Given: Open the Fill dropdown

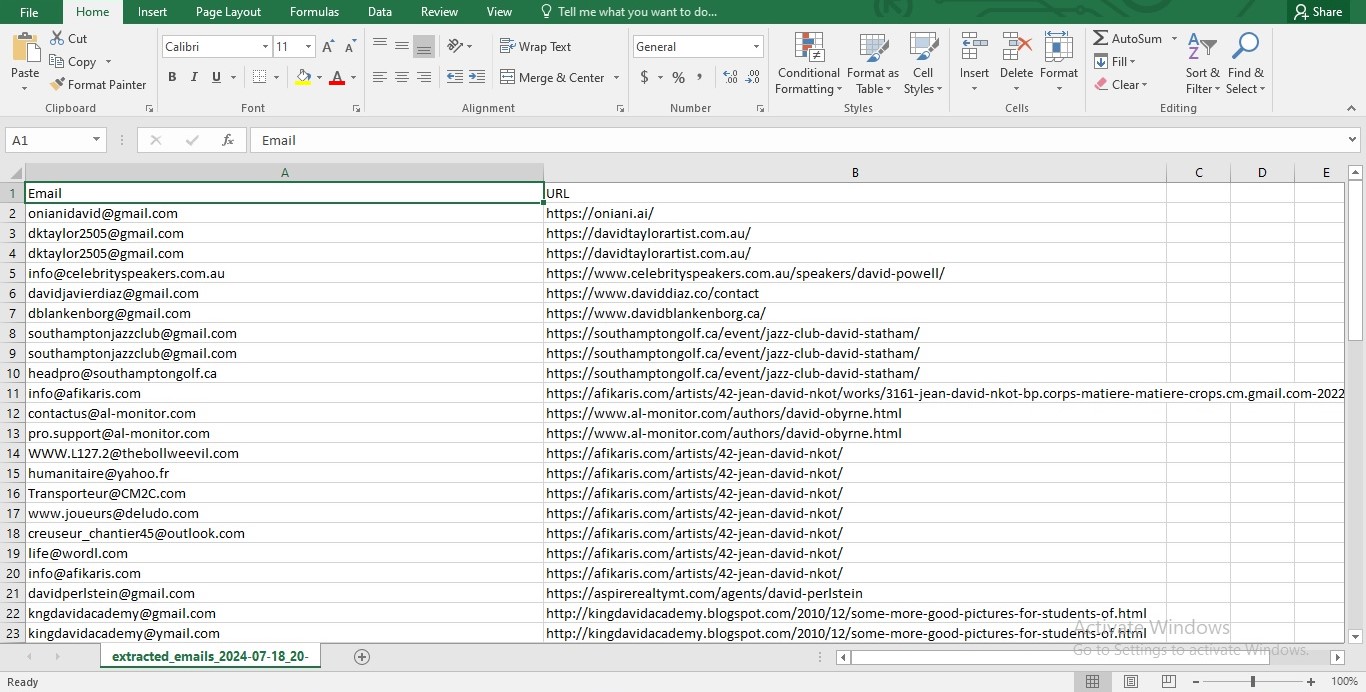Looking at the screenshot, I should [1116, 62].
